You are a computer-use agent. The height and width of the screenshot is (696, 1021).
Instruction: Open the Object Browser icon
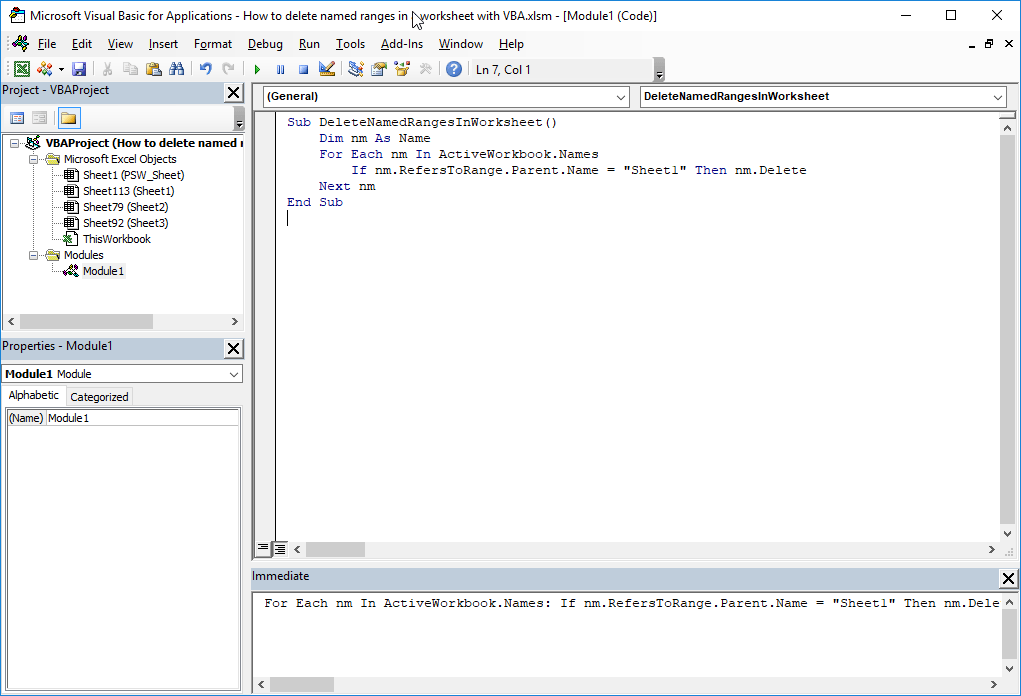click(400, 68)
